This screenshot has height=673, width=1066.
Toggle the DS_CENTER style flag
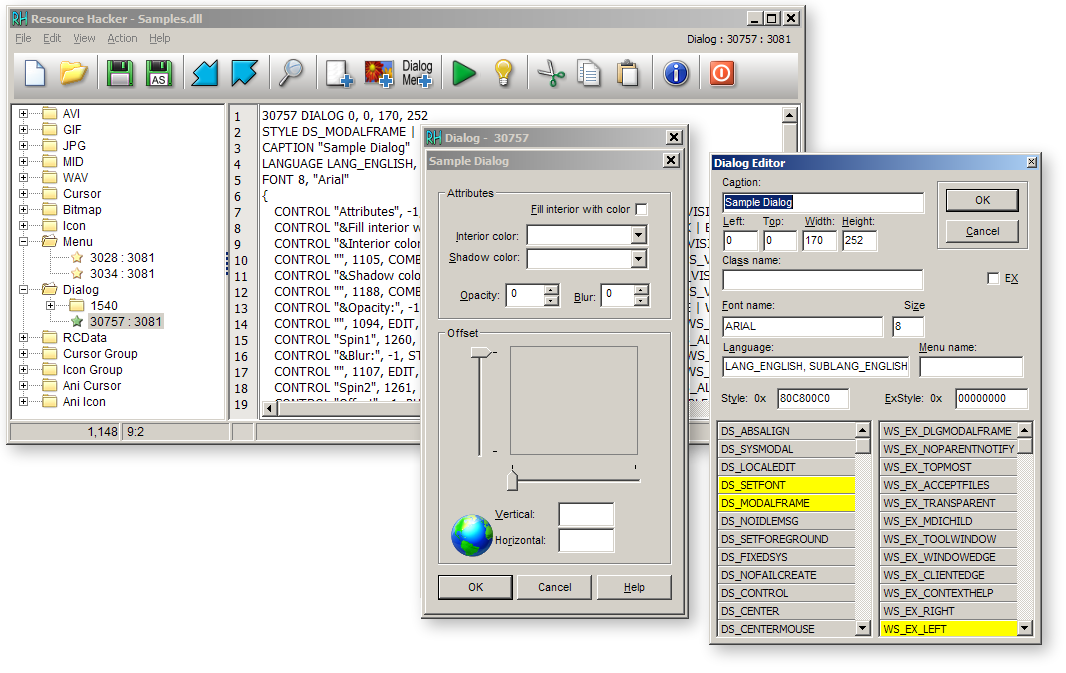tap(787, 611)
